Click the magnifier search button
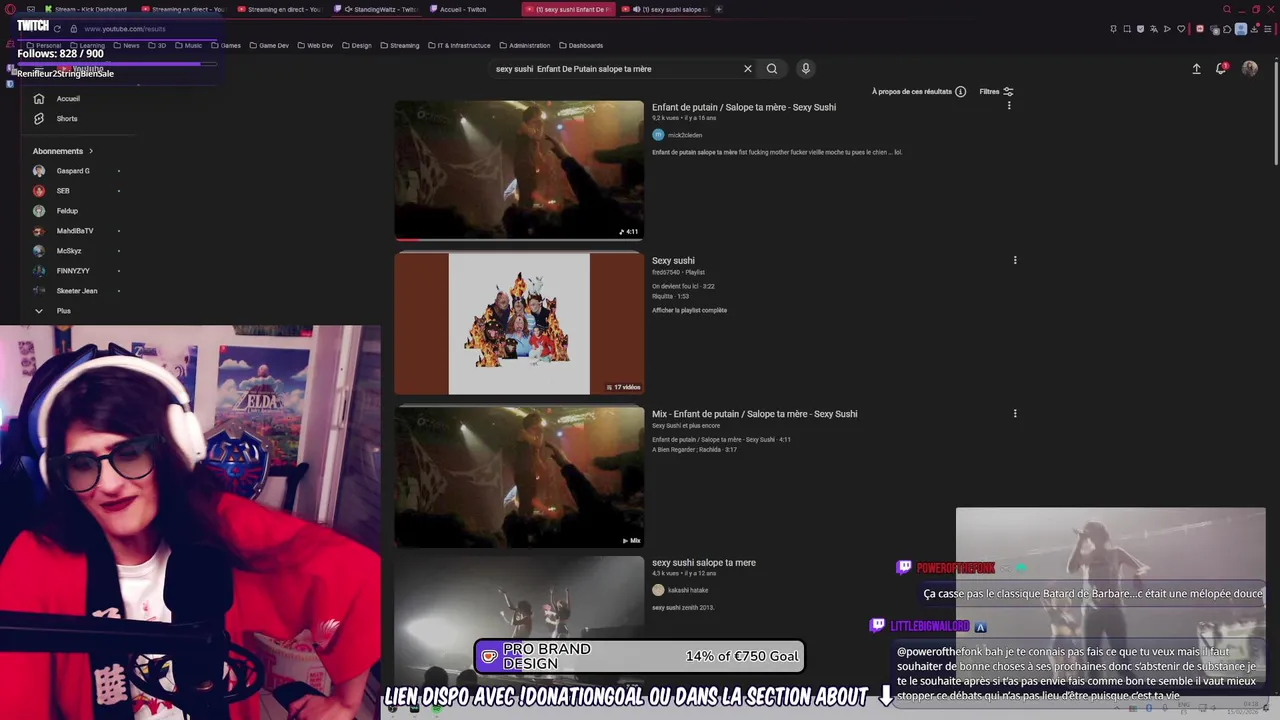1280x720 pixels. click(772, 69)
